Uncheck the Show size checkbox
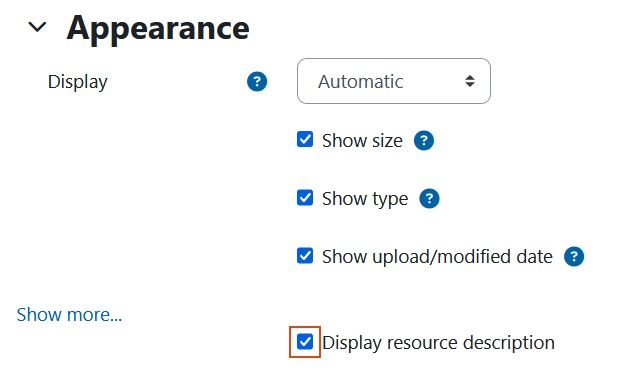 pos(305,139)
